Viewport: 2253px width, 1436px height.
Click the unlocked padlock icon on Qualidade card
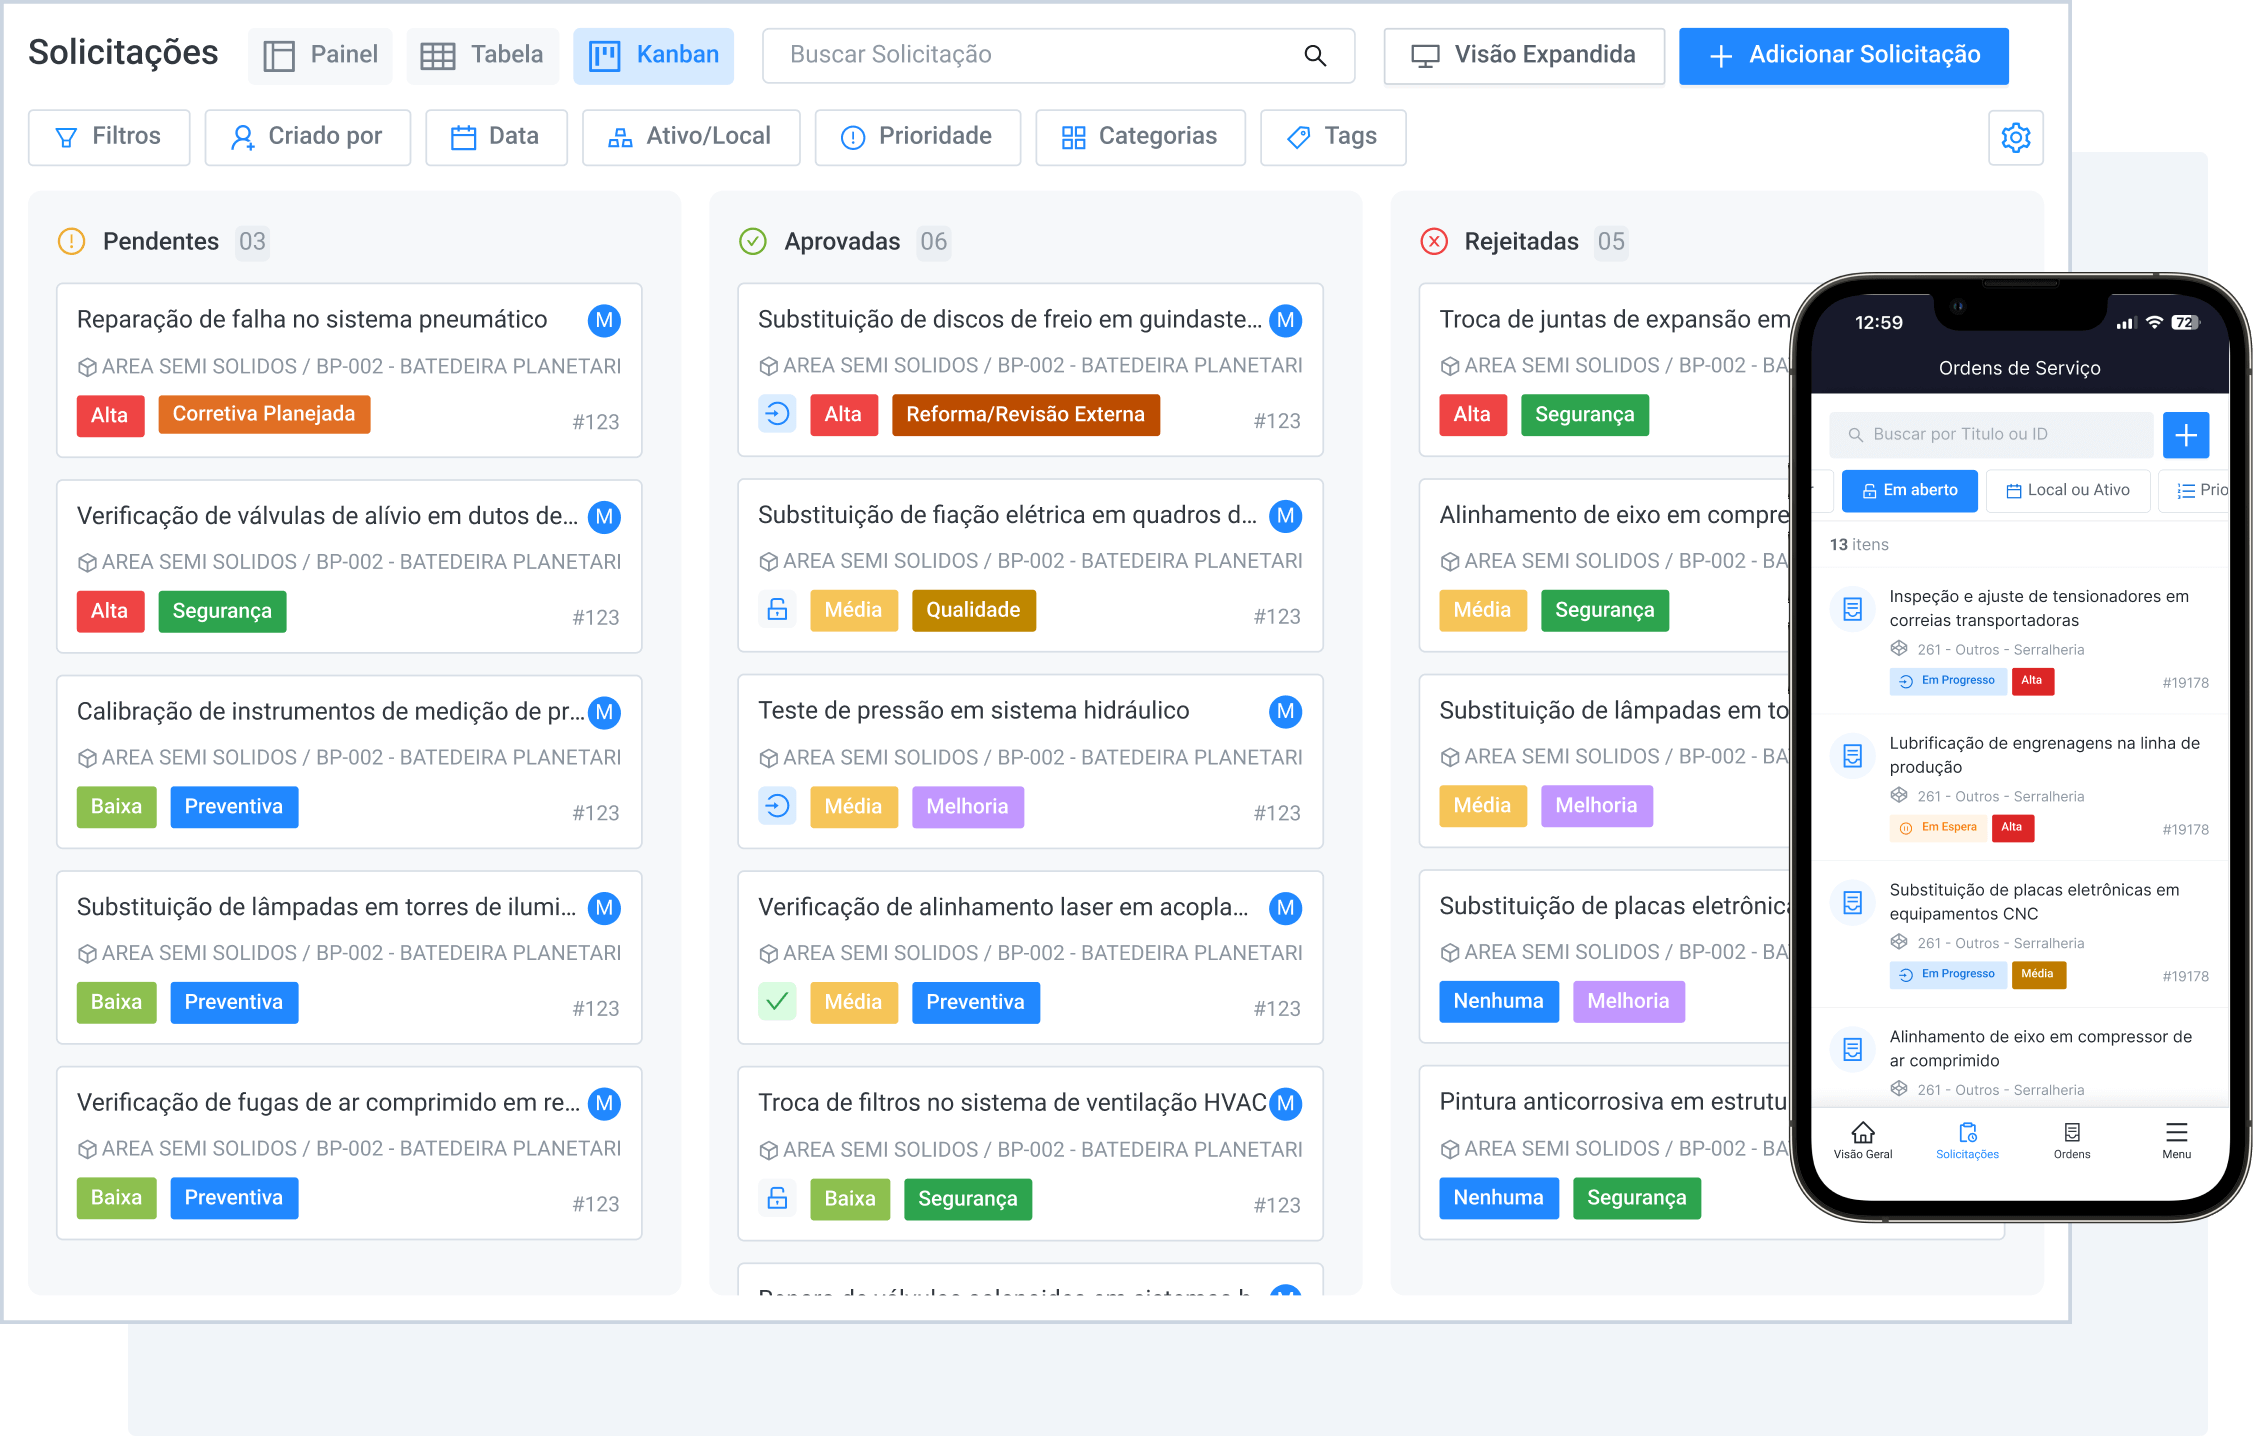point(777,609)
